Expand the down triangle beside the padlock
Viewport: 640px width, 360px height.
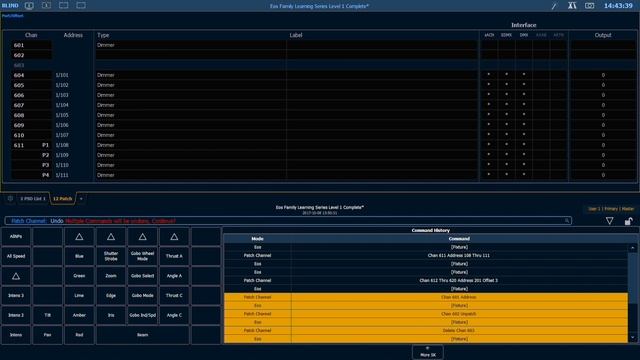pos(609,221)
